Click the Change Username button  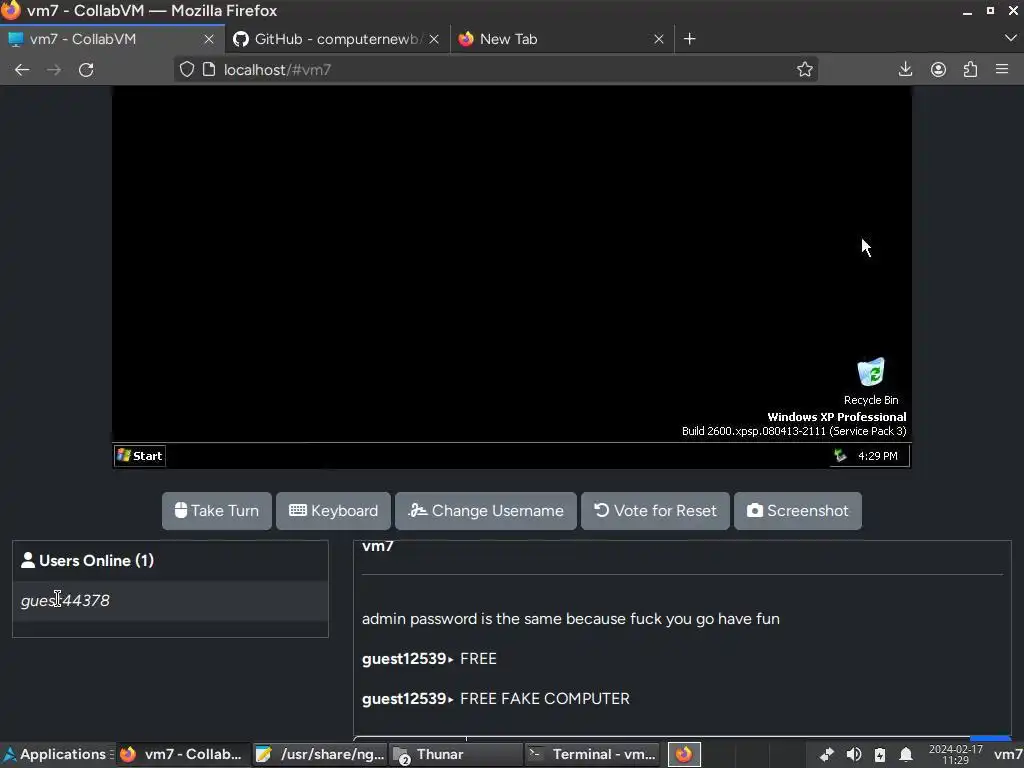pyautogui.click(x=486, y=511)
